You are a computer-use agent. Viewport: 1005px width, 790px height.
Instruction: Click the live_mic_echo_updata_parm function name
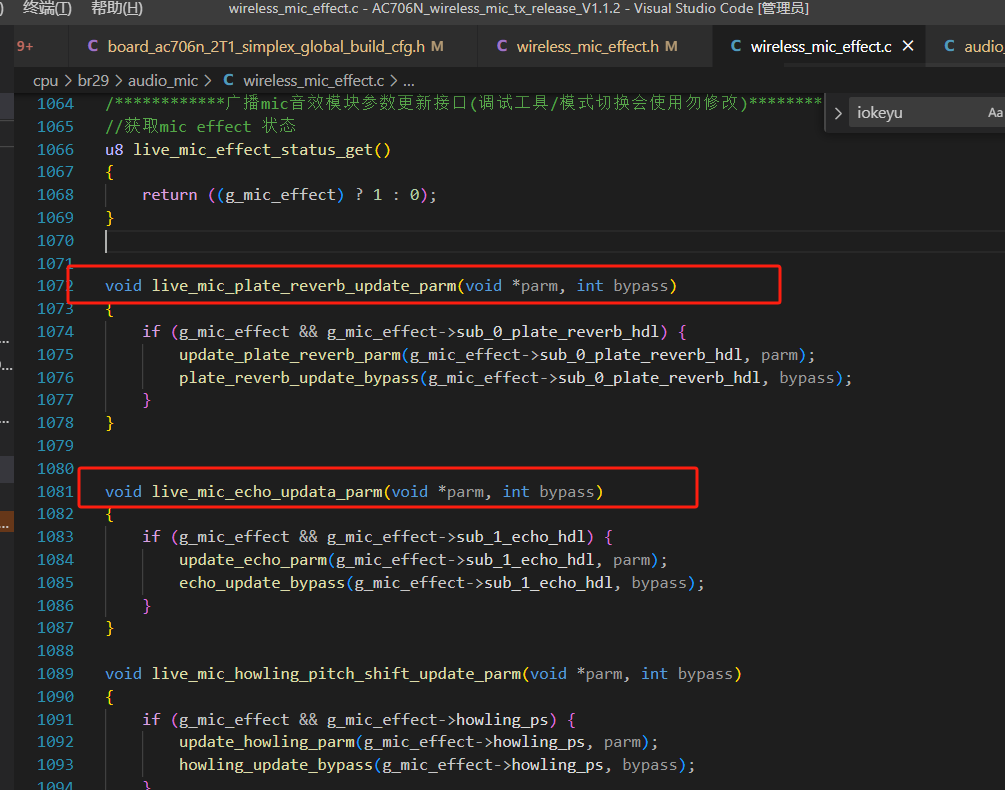pyautogui.click(x=267, y=491)
